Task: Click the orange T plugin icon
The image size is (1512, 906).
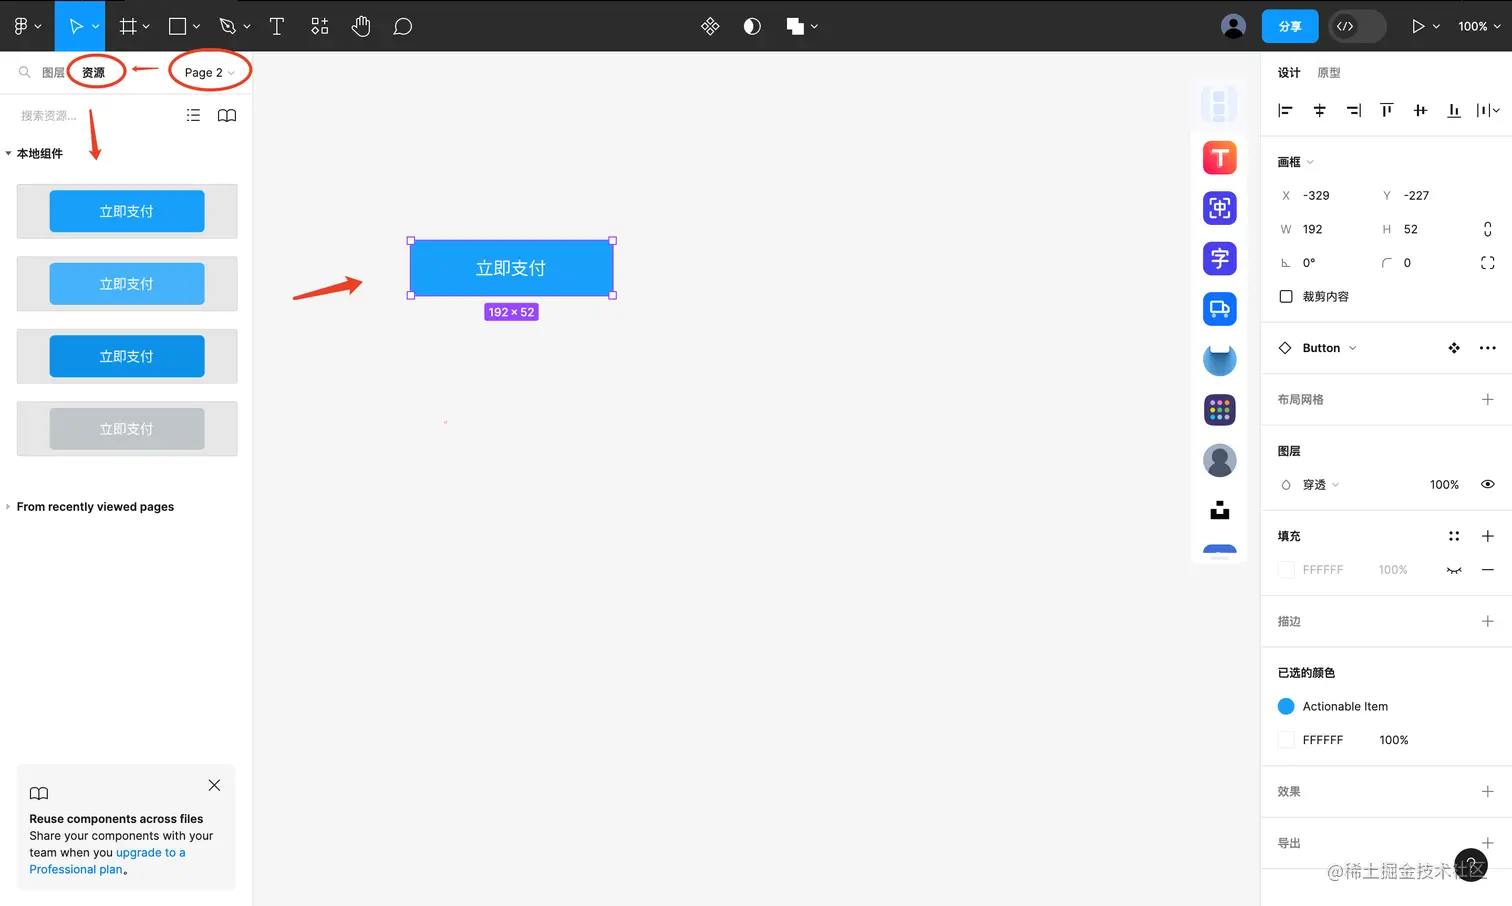Action: (1220, 158)
